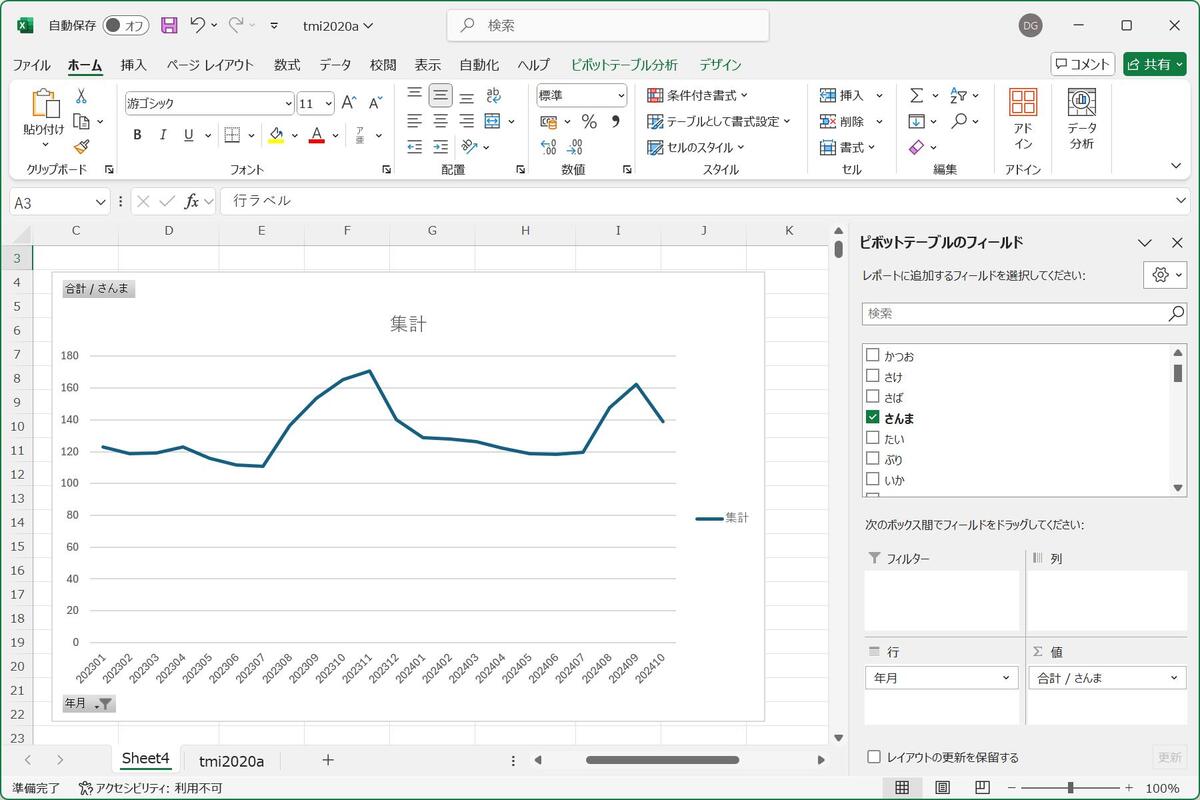
Task: Click the Save floppy disk icon
Action: click(x=169, y=25)
